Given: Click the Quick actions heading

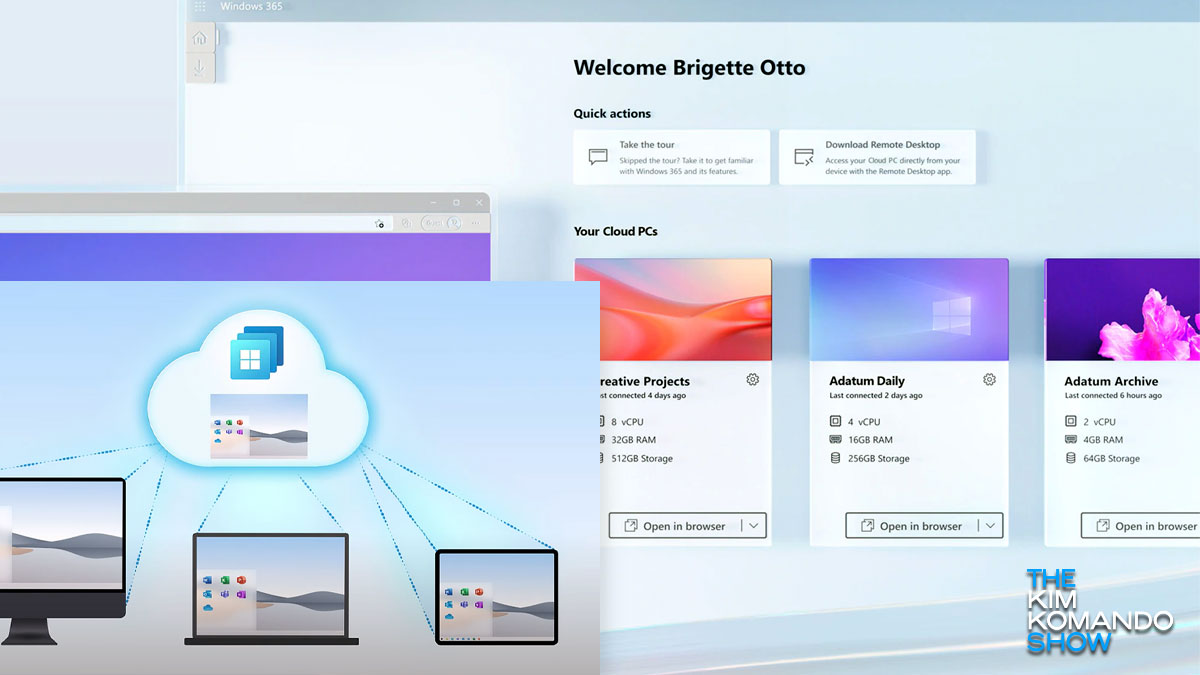Looking at the screenshot, I should click(612, 114).
